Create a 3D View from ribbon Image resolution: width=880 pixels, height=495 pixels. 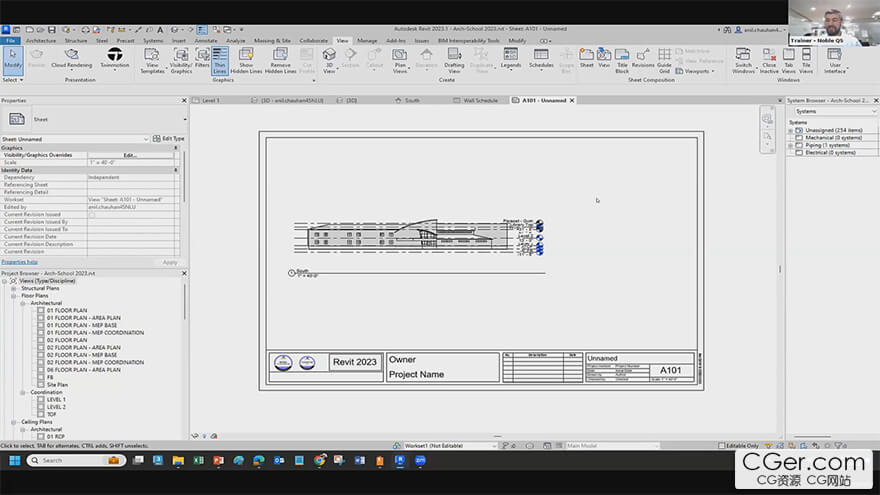click(x=329, y=61)
